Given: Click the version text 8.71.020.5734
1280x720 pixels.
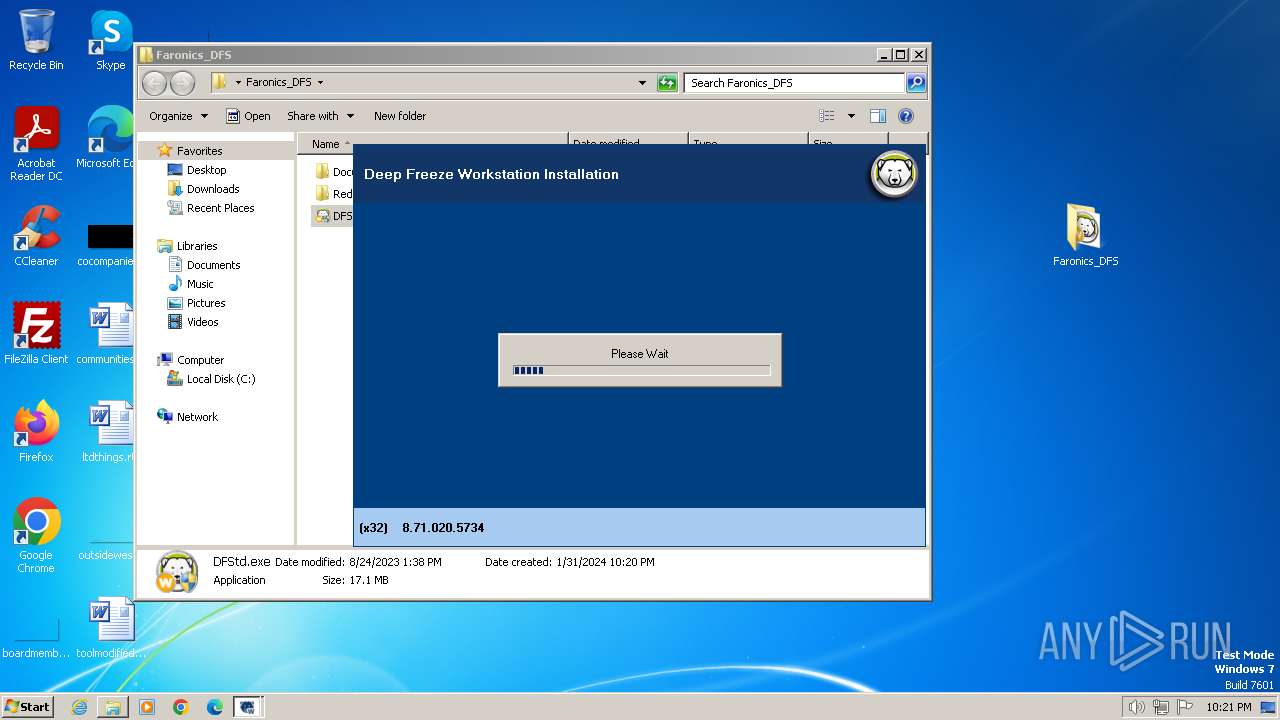Looking at the screenshot, I should tap(443, 528).
